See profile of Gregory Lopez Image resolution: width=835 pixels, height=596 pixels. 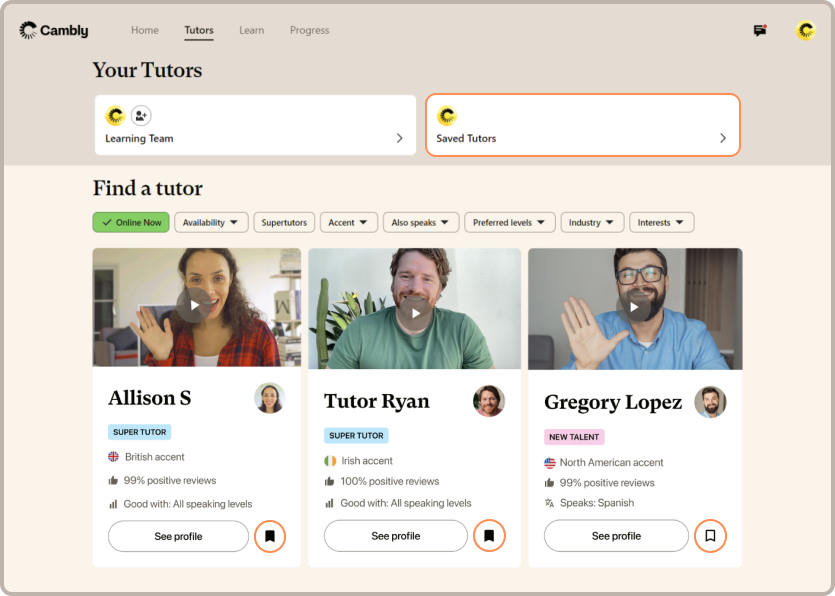615,536
